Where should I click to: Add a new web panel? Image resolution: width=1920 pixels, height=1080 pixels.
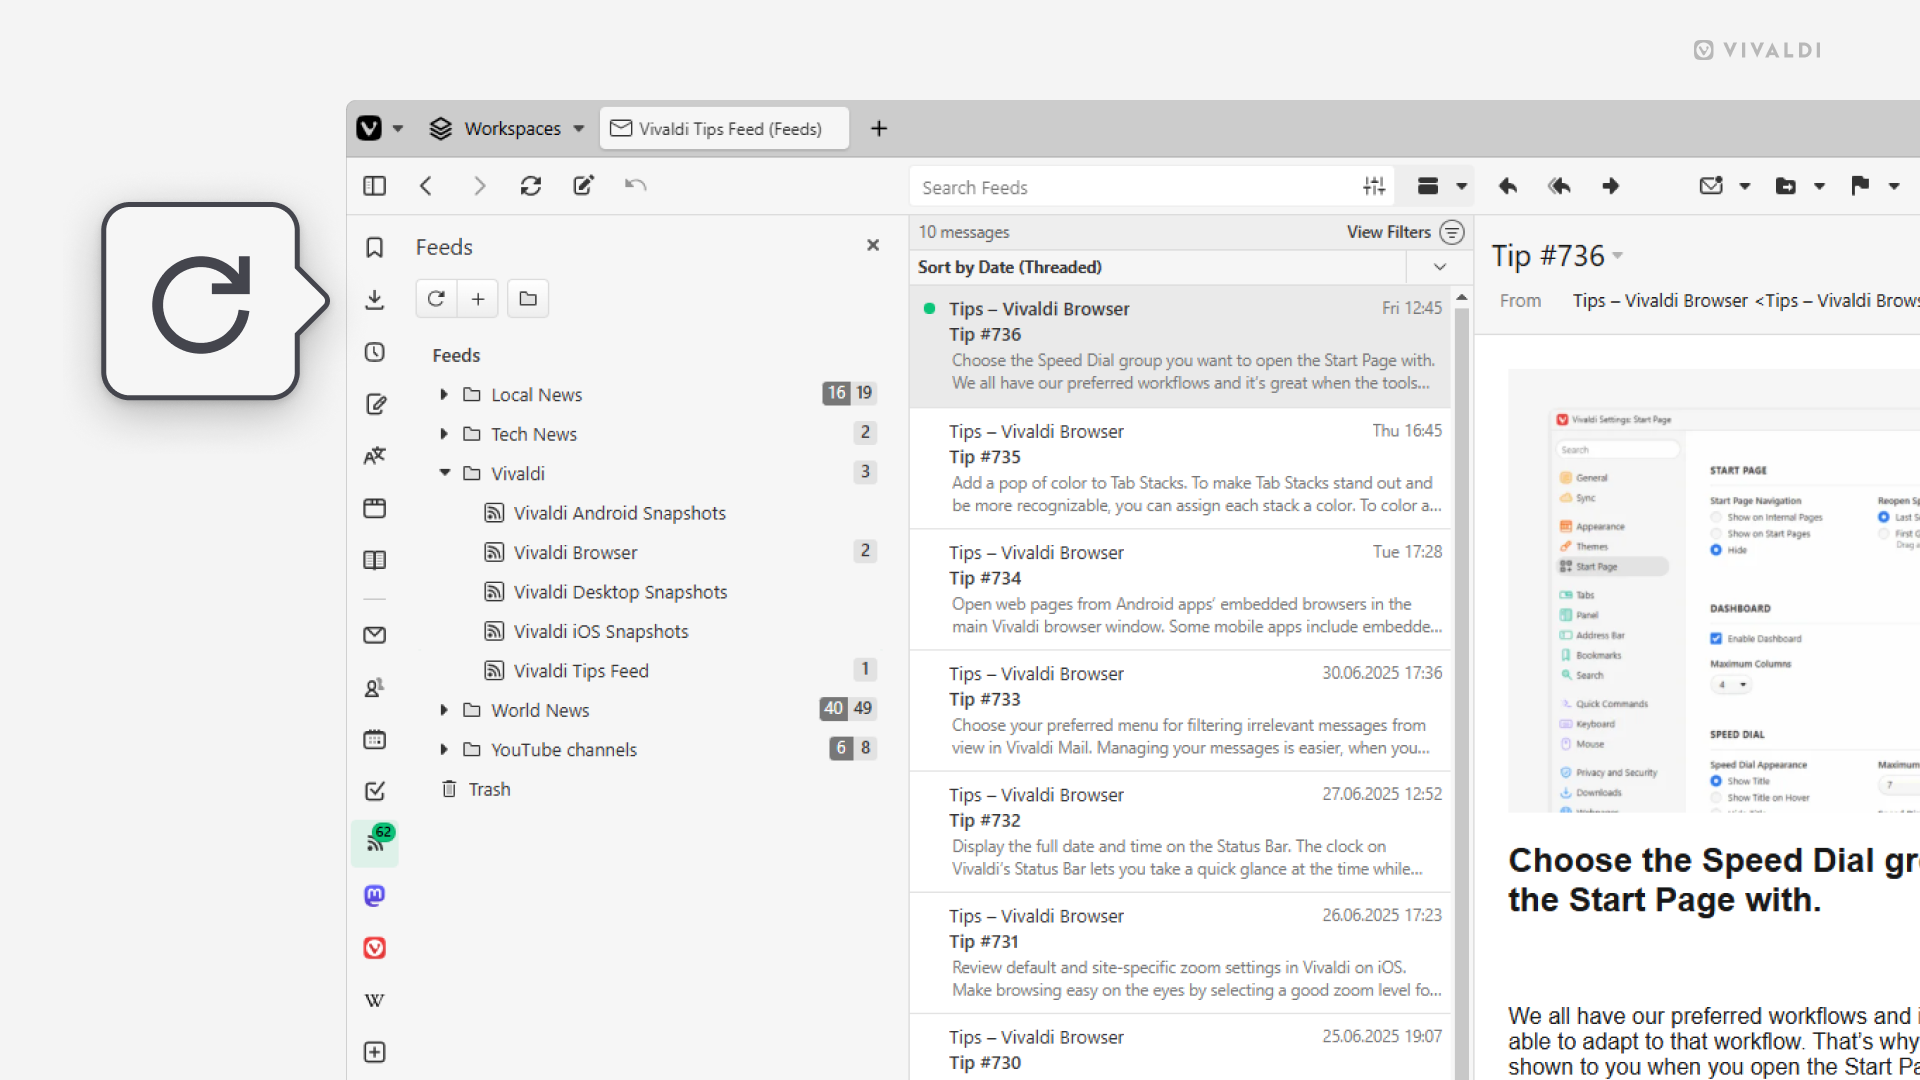[x=375, y=1052]
